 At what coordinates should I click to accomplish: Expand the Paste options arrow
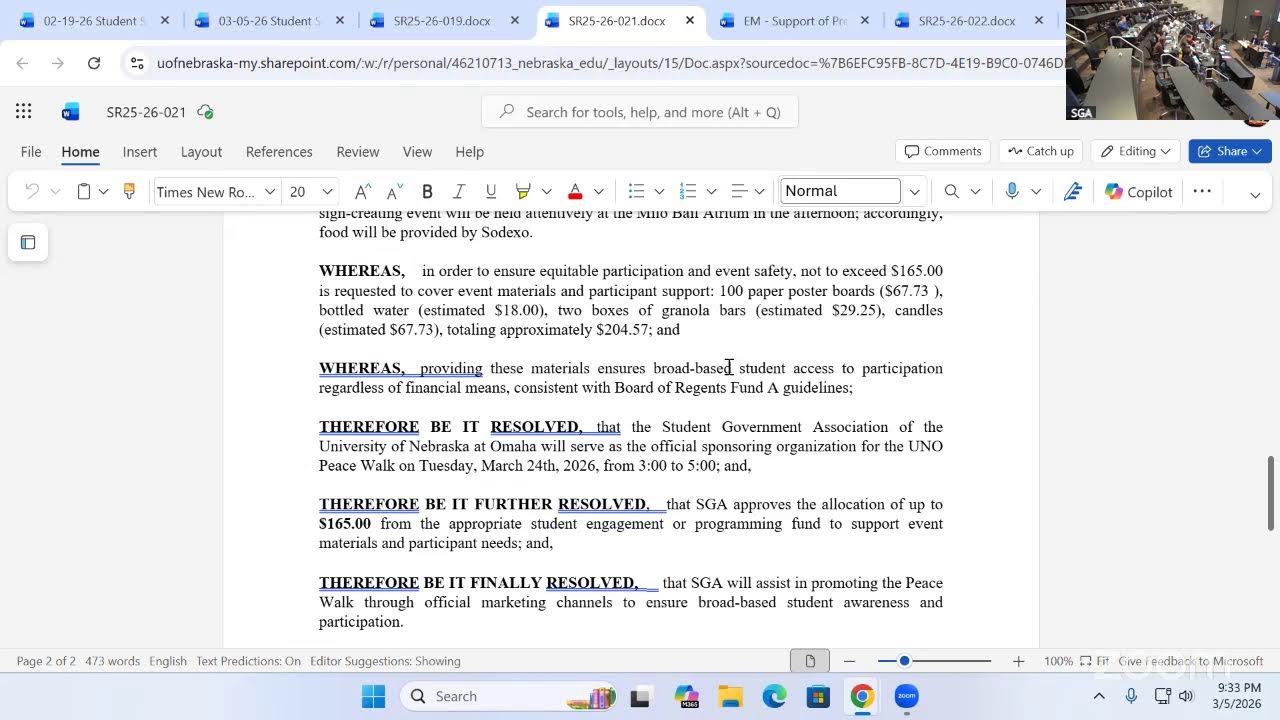pos(103,192)
